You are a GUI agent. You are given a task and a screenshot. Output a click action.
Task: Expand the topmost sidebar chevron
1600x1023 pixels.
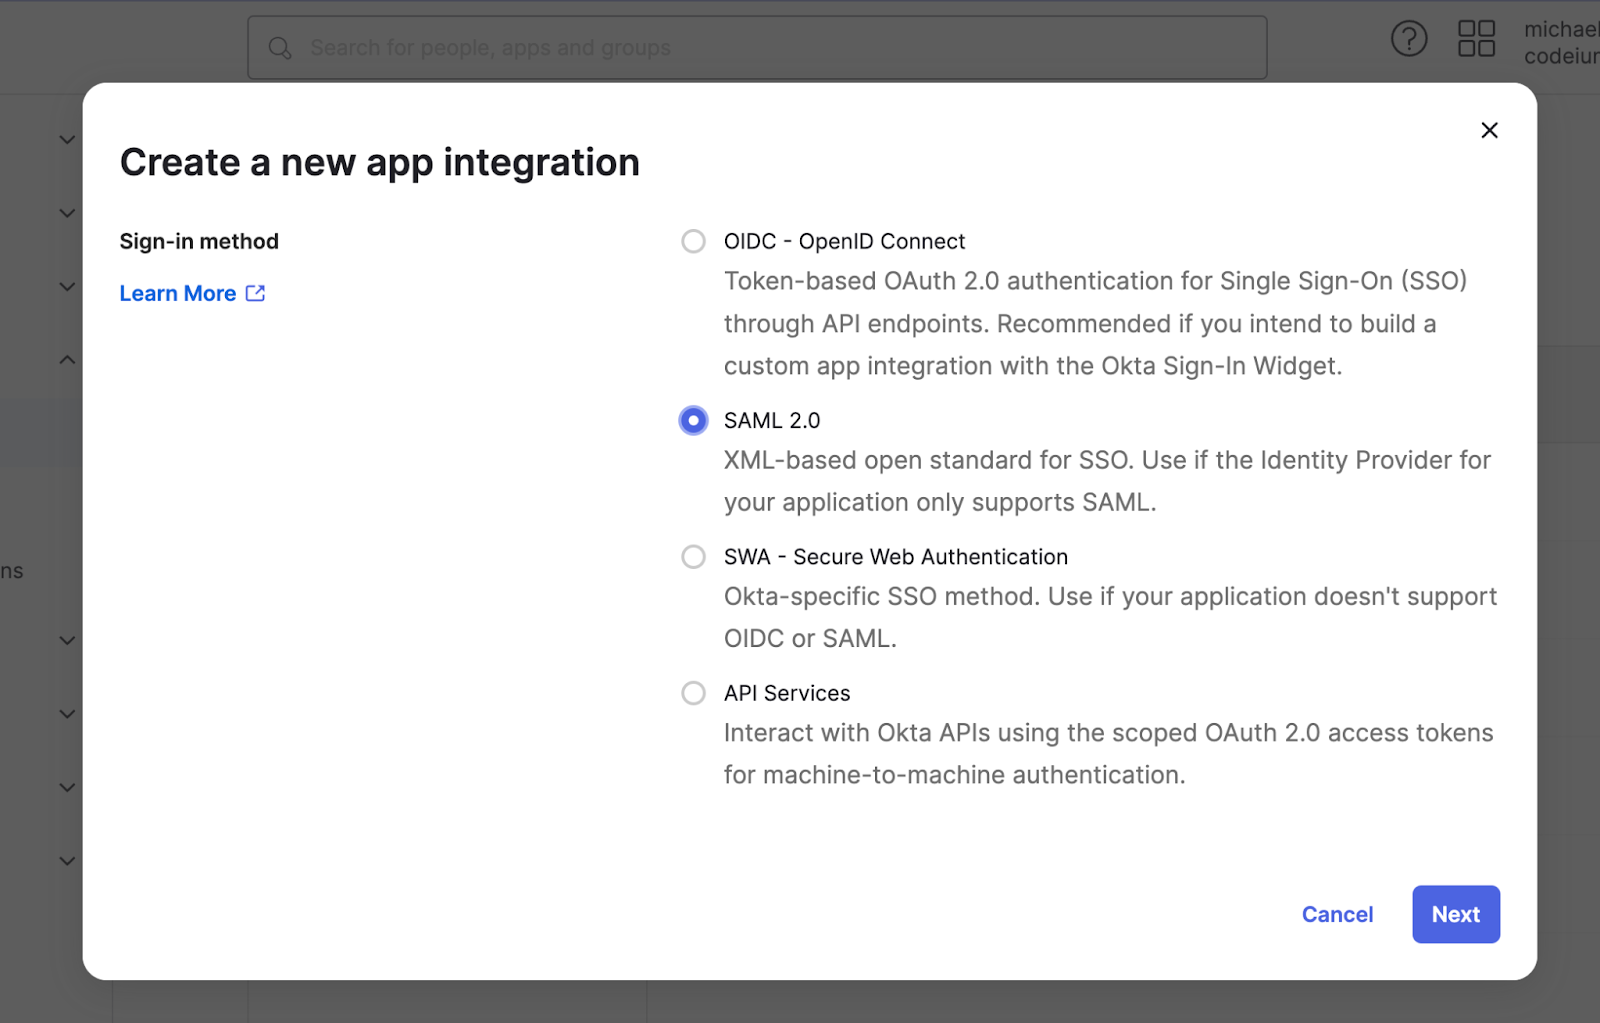tap(67, 139)
